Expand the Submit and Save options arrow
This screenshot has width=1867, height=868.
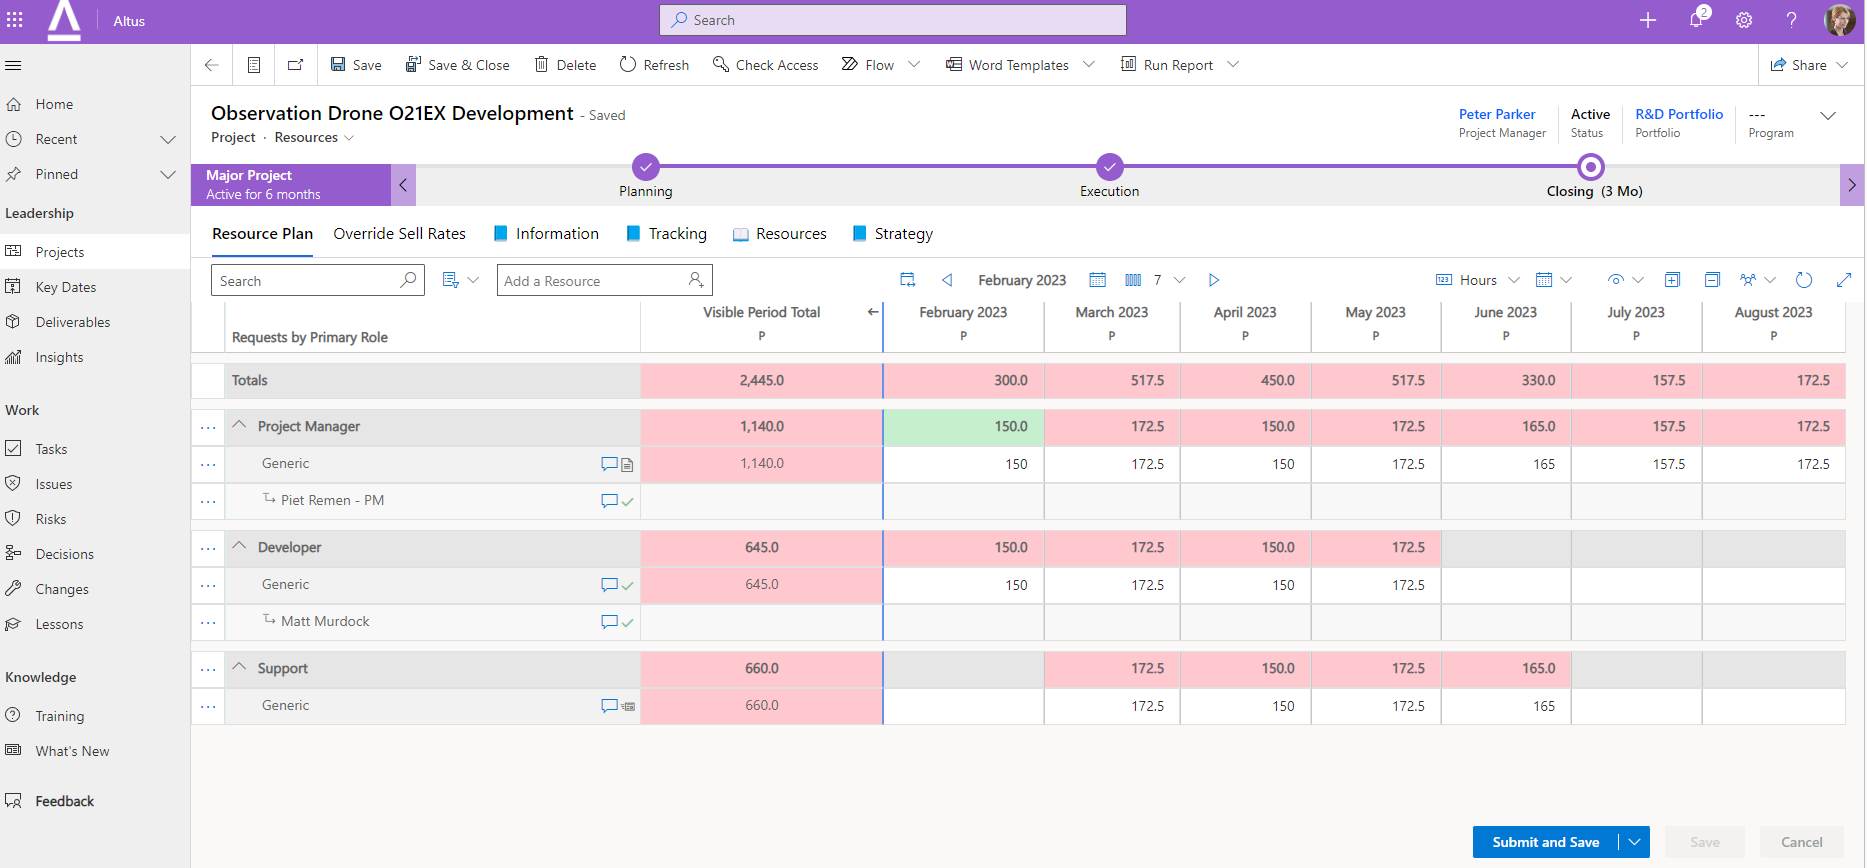point(1634,842)
